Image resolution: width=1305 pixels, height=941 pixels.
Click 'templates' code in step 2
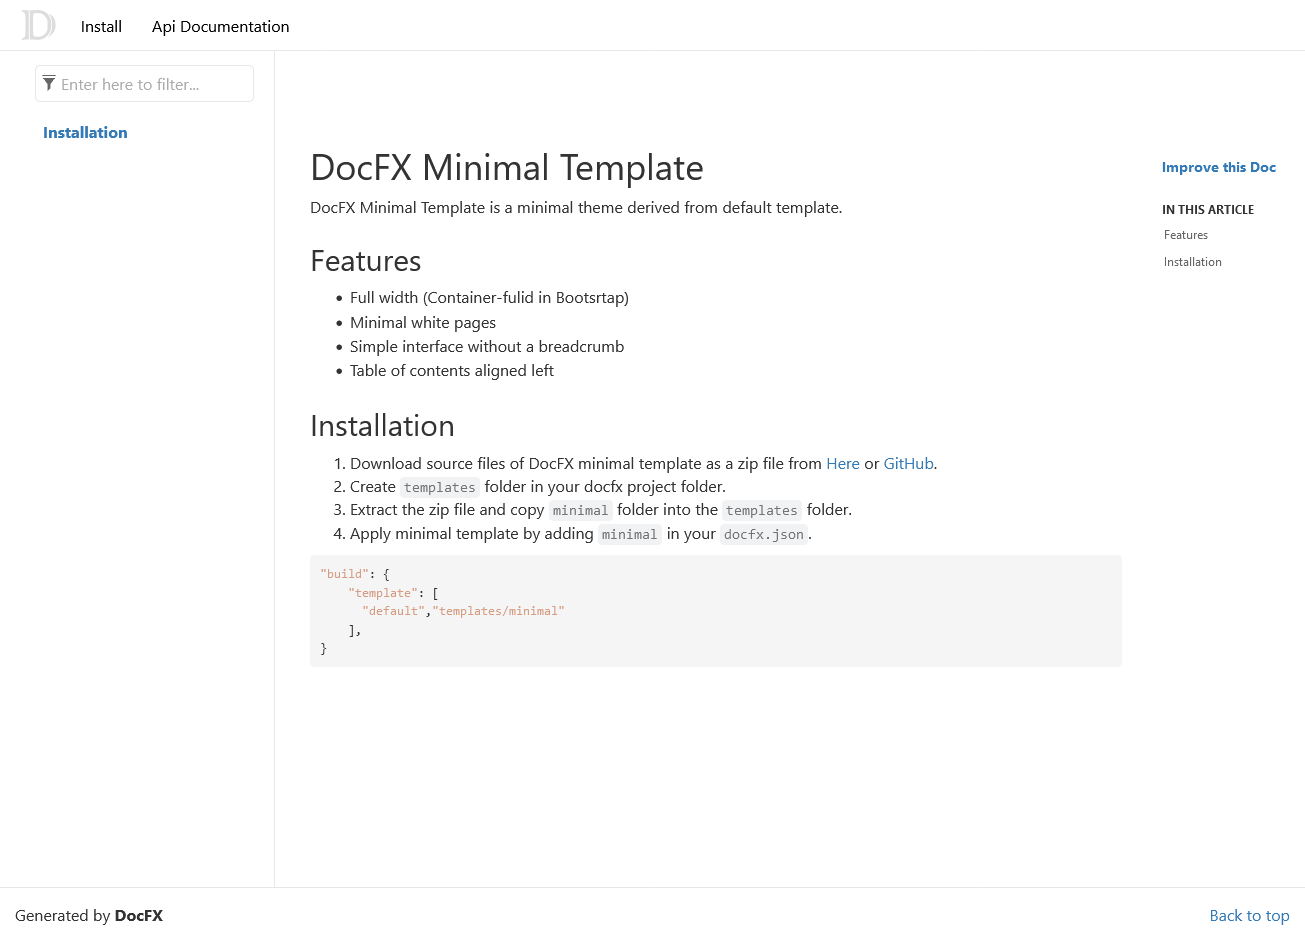[440, 487]
